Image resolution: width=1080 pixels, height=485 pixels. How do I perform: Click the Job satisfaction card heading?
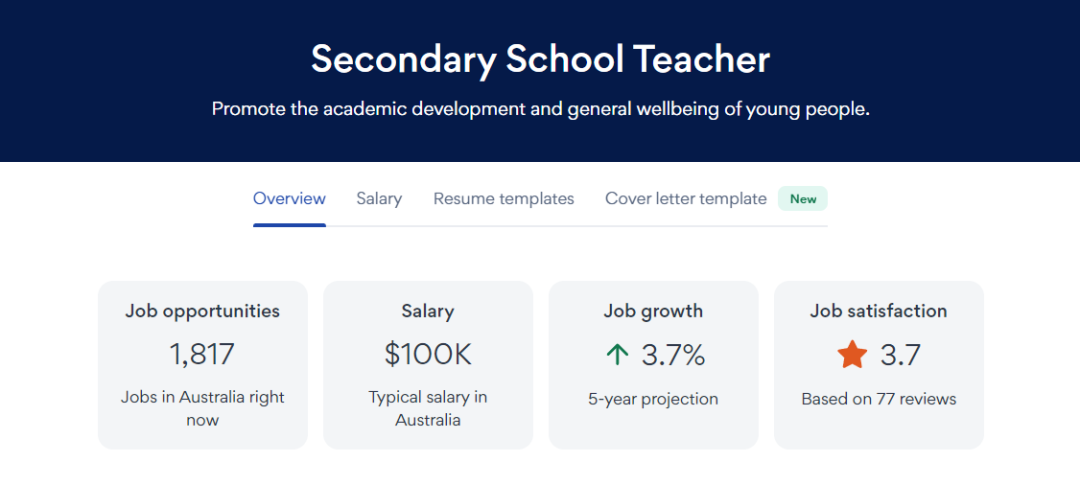(x=878, y=311)
